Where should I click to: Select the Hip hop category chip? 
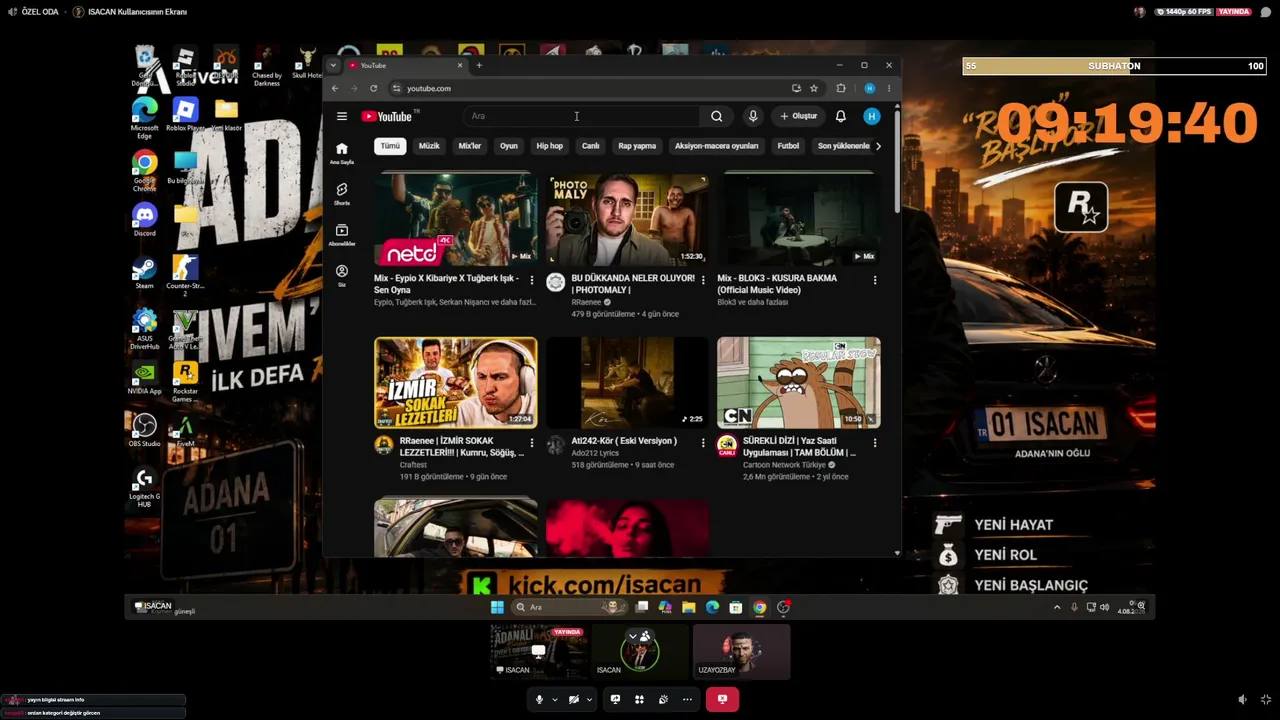tap(549, 146)
